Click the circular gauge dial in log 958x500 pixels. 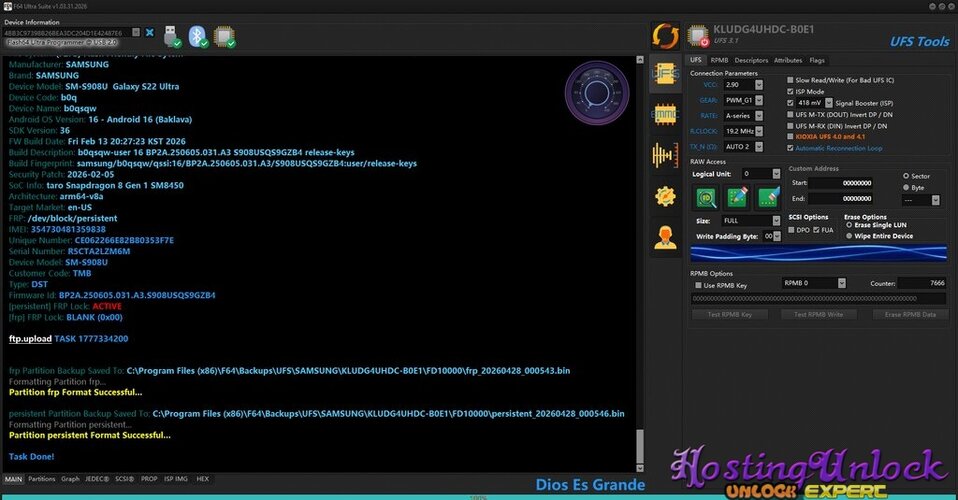tap(596, 93)
